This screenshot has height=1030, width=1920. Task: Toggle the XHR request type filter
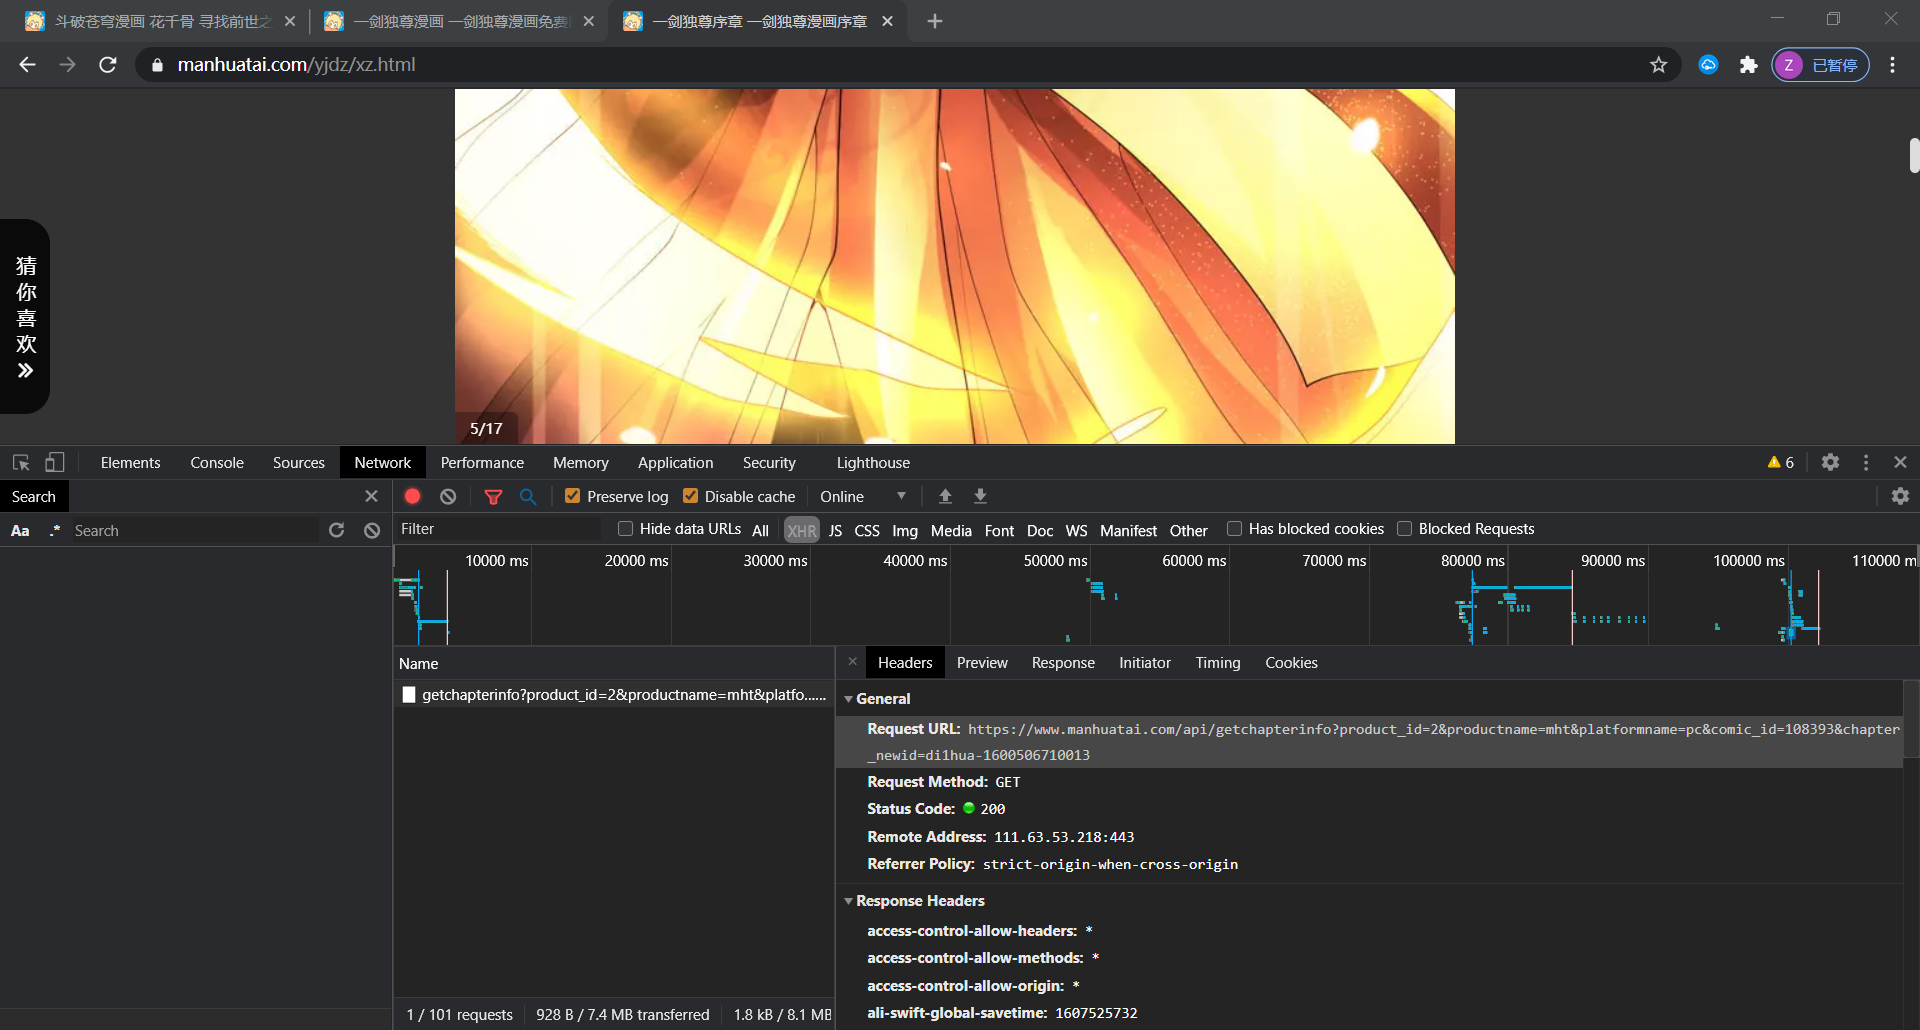(x=801, y=530)
